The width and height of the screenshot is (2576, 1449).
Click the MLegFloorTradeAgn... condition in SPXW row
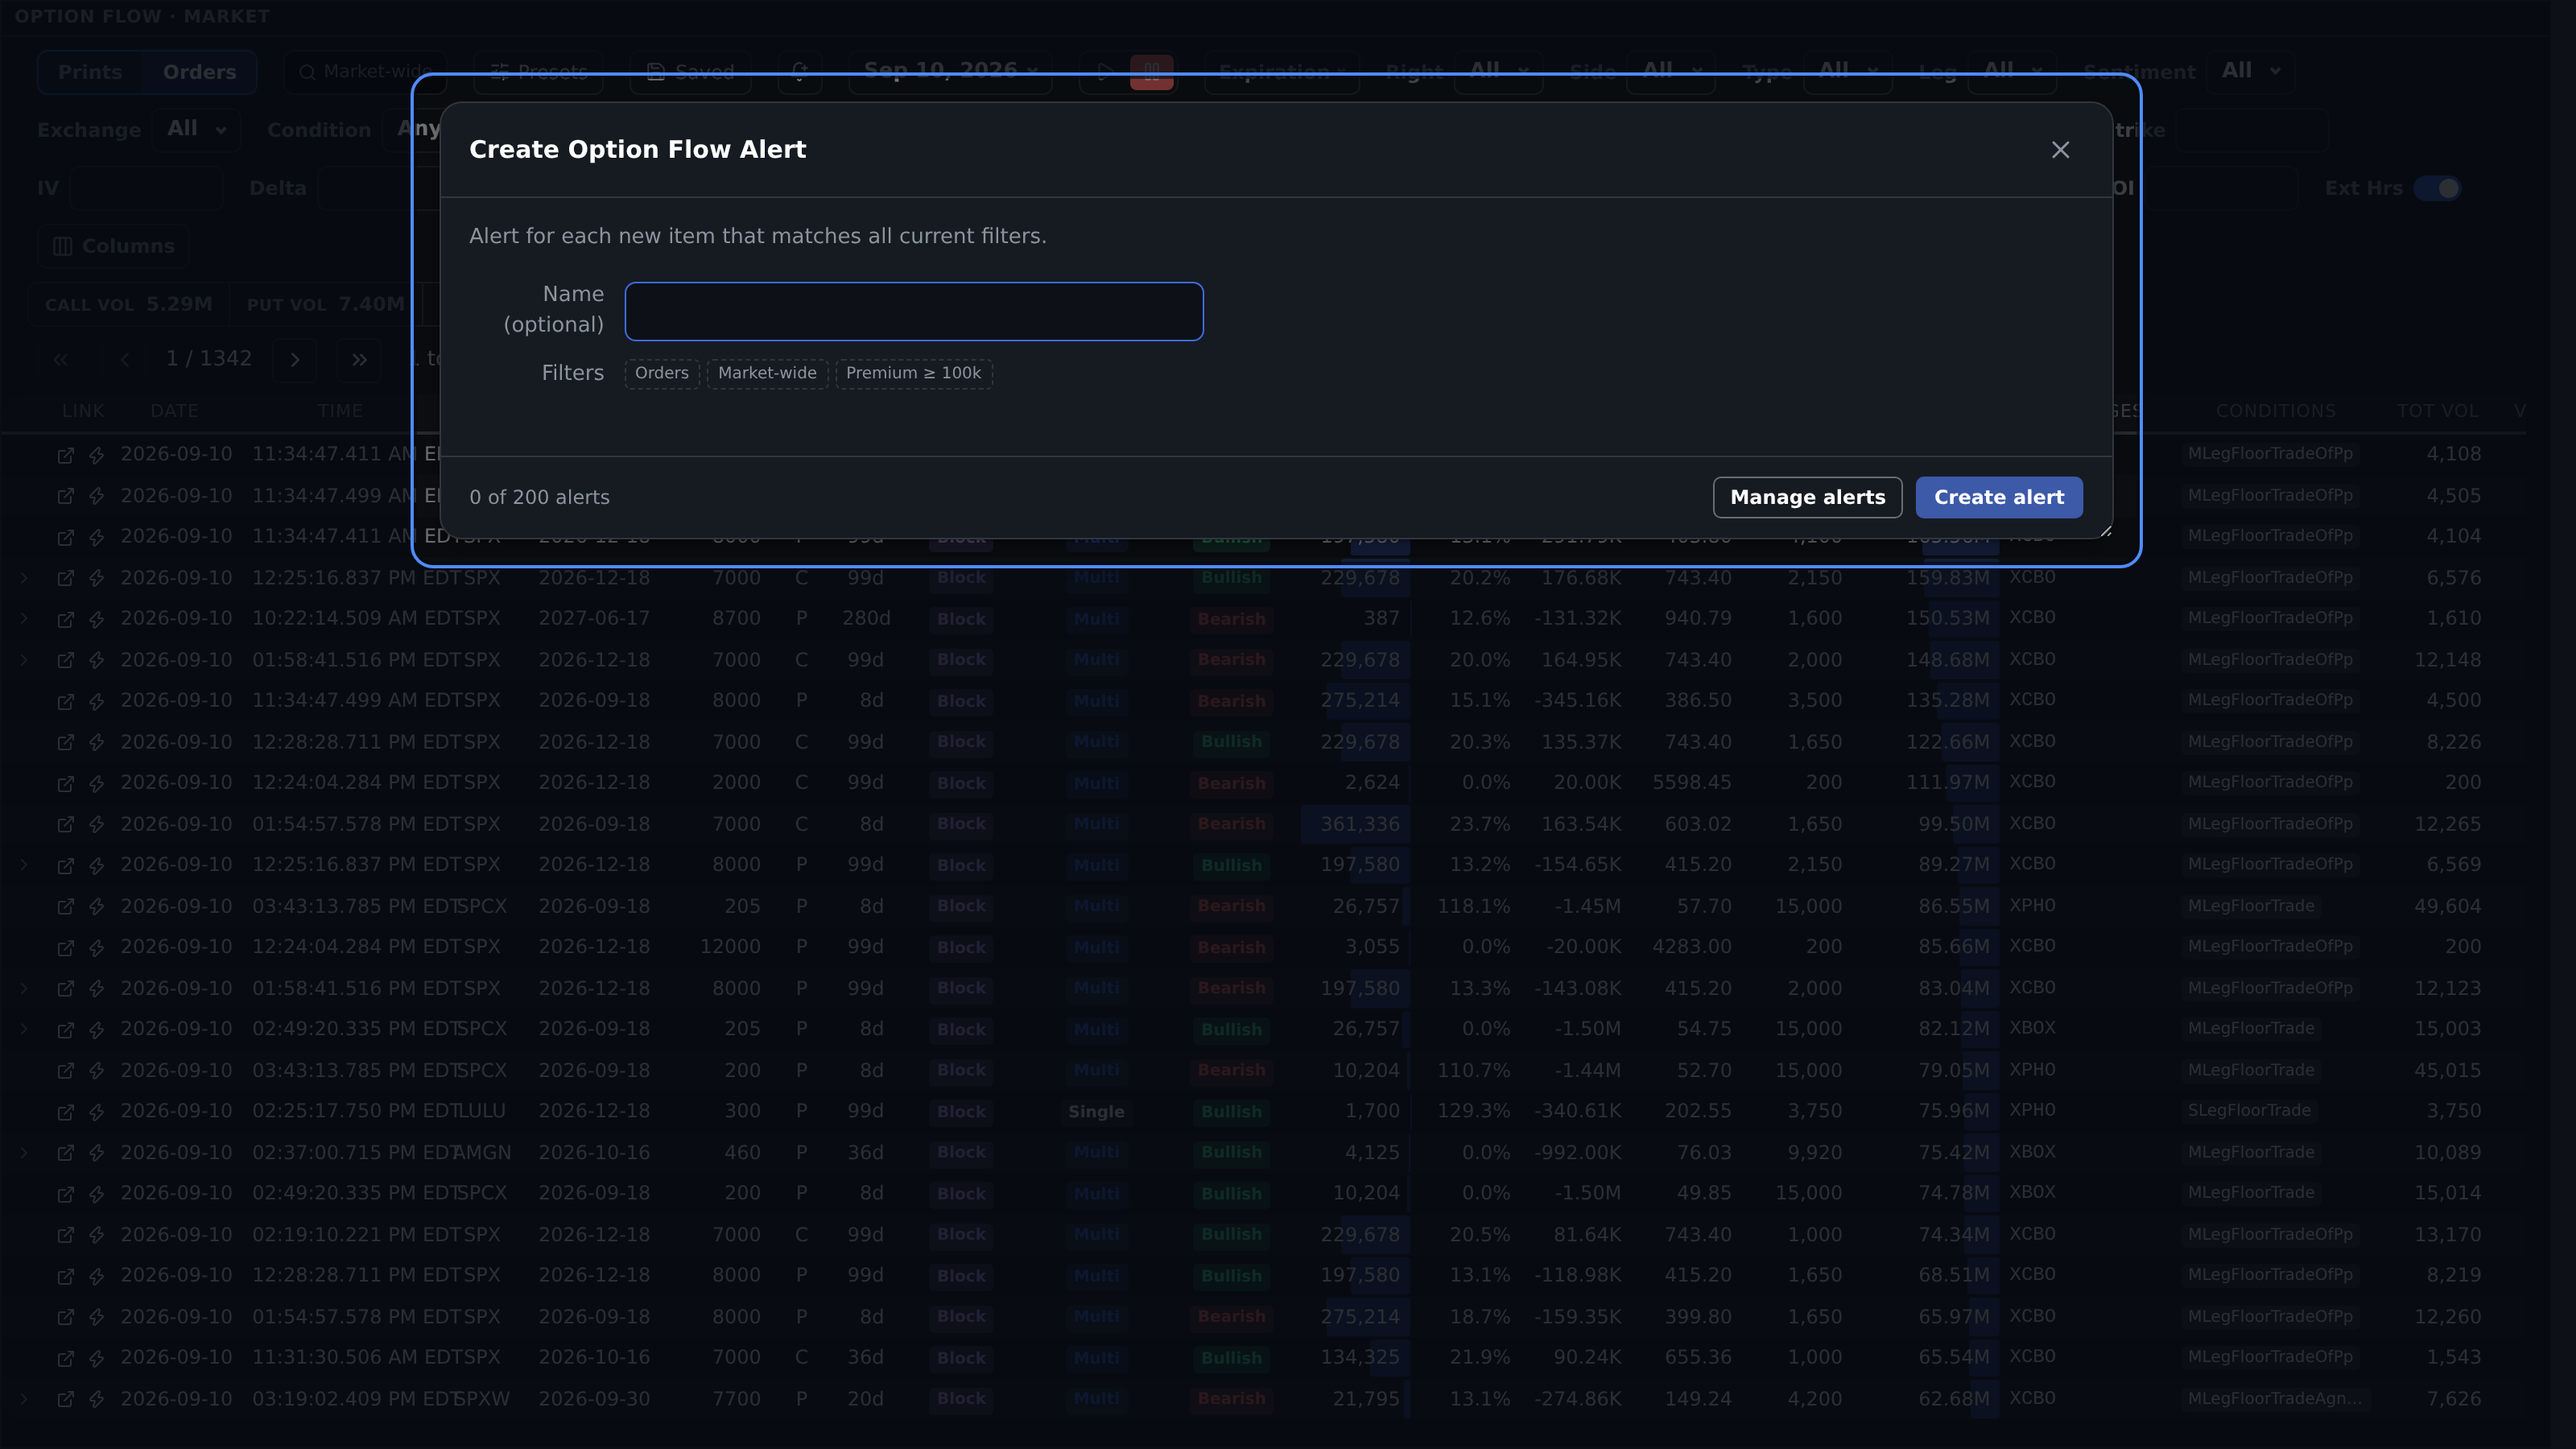point(2274,1399)
